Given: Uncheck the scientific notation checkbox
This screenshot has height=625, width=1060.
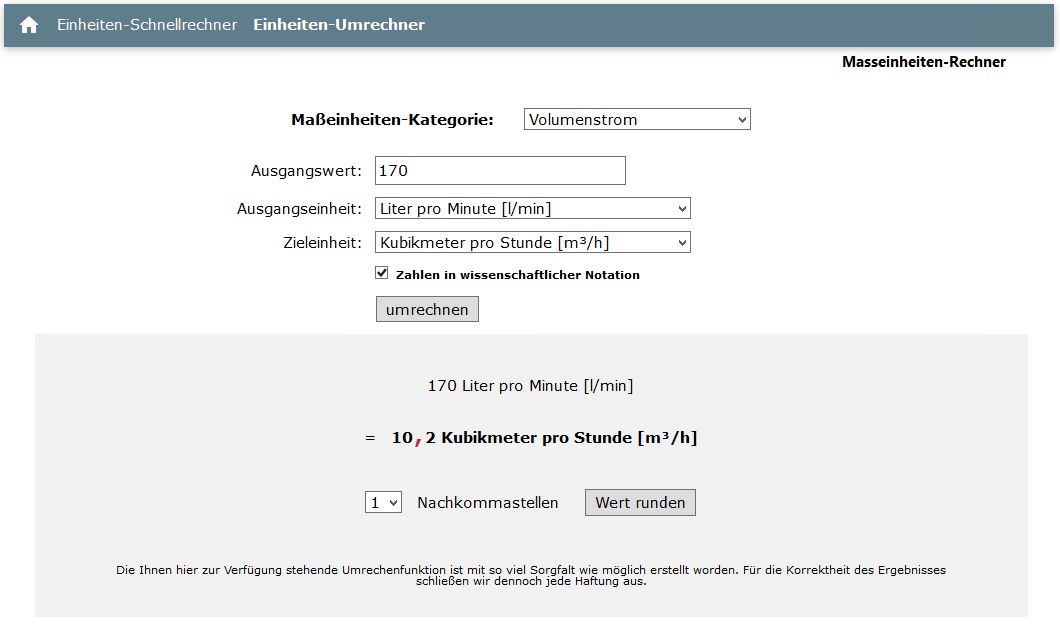Looking at the screenshot, I should [x=382, y=273].
